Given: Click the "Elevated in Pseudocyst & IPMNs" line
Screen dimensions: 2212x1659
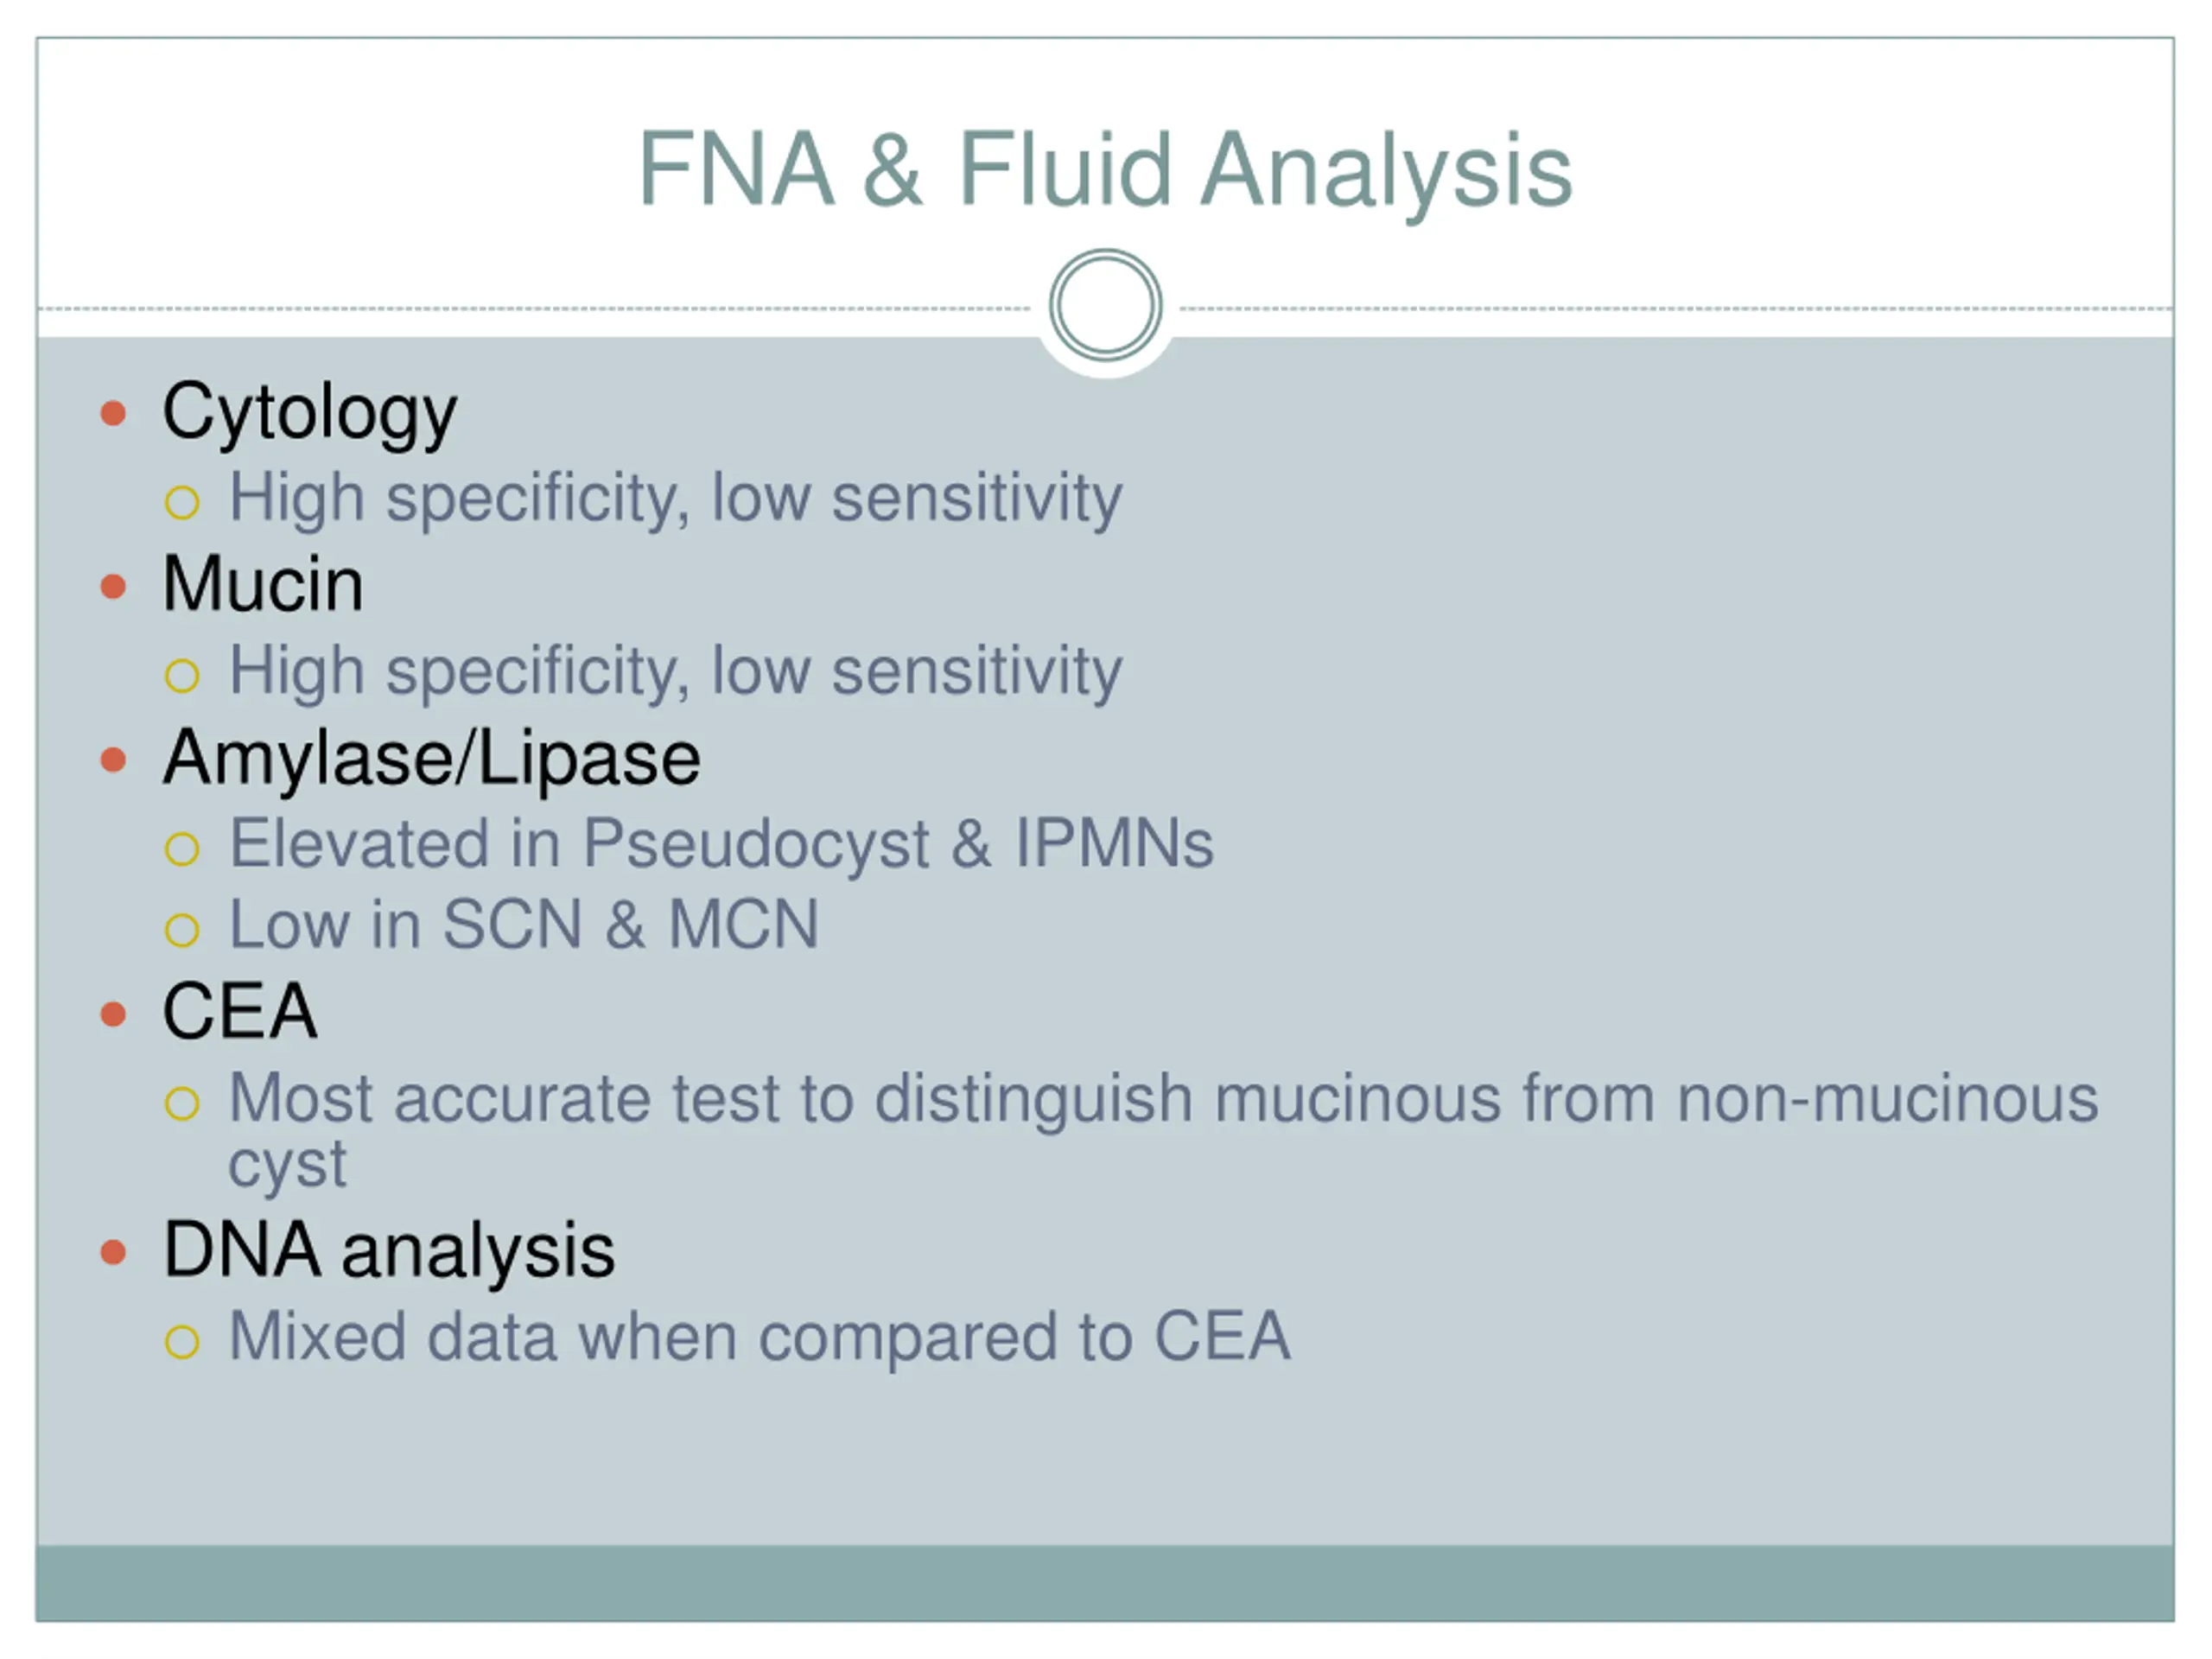Looking at the screenshot, I should [721, 844].
